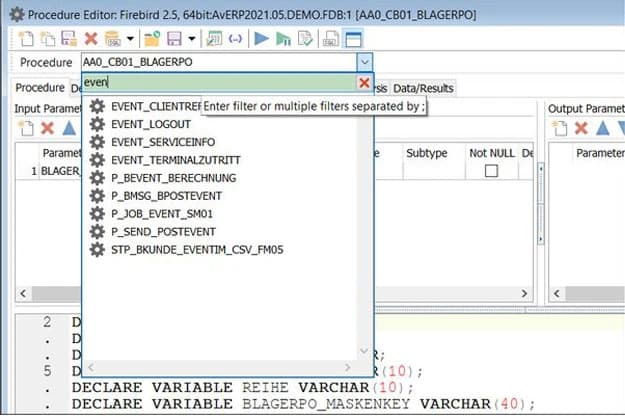
Task: Open the Data/Results tab
Action: (x=422, y=88)
